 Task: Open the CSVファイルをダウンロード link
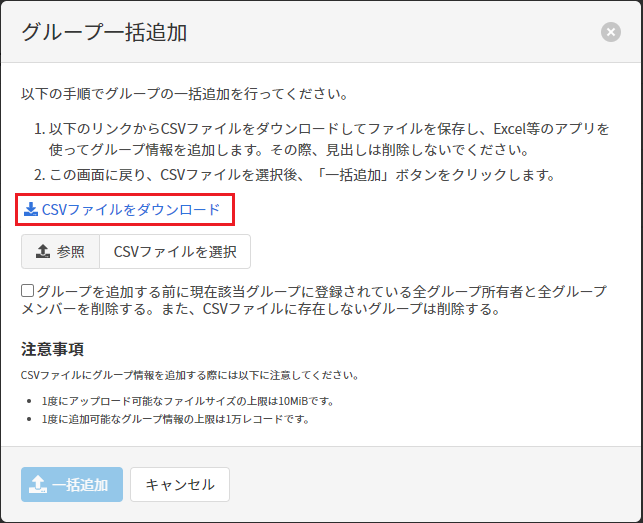pyautogui.click(x=130, y=210)
